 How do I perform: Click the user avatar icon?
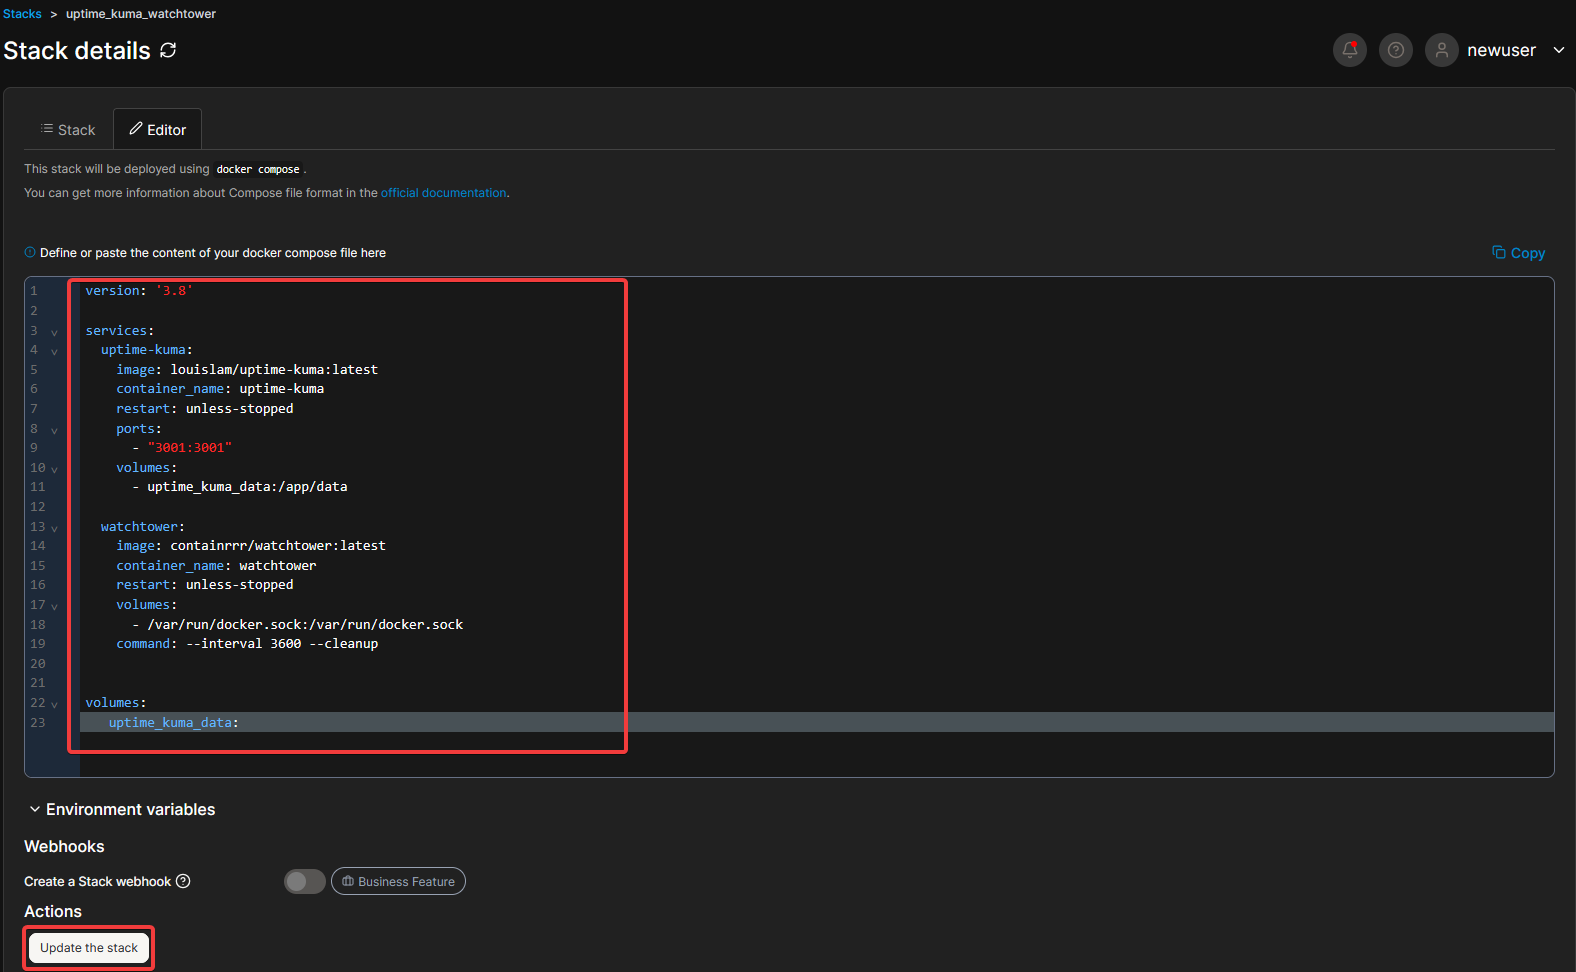tap(1441, 50)
